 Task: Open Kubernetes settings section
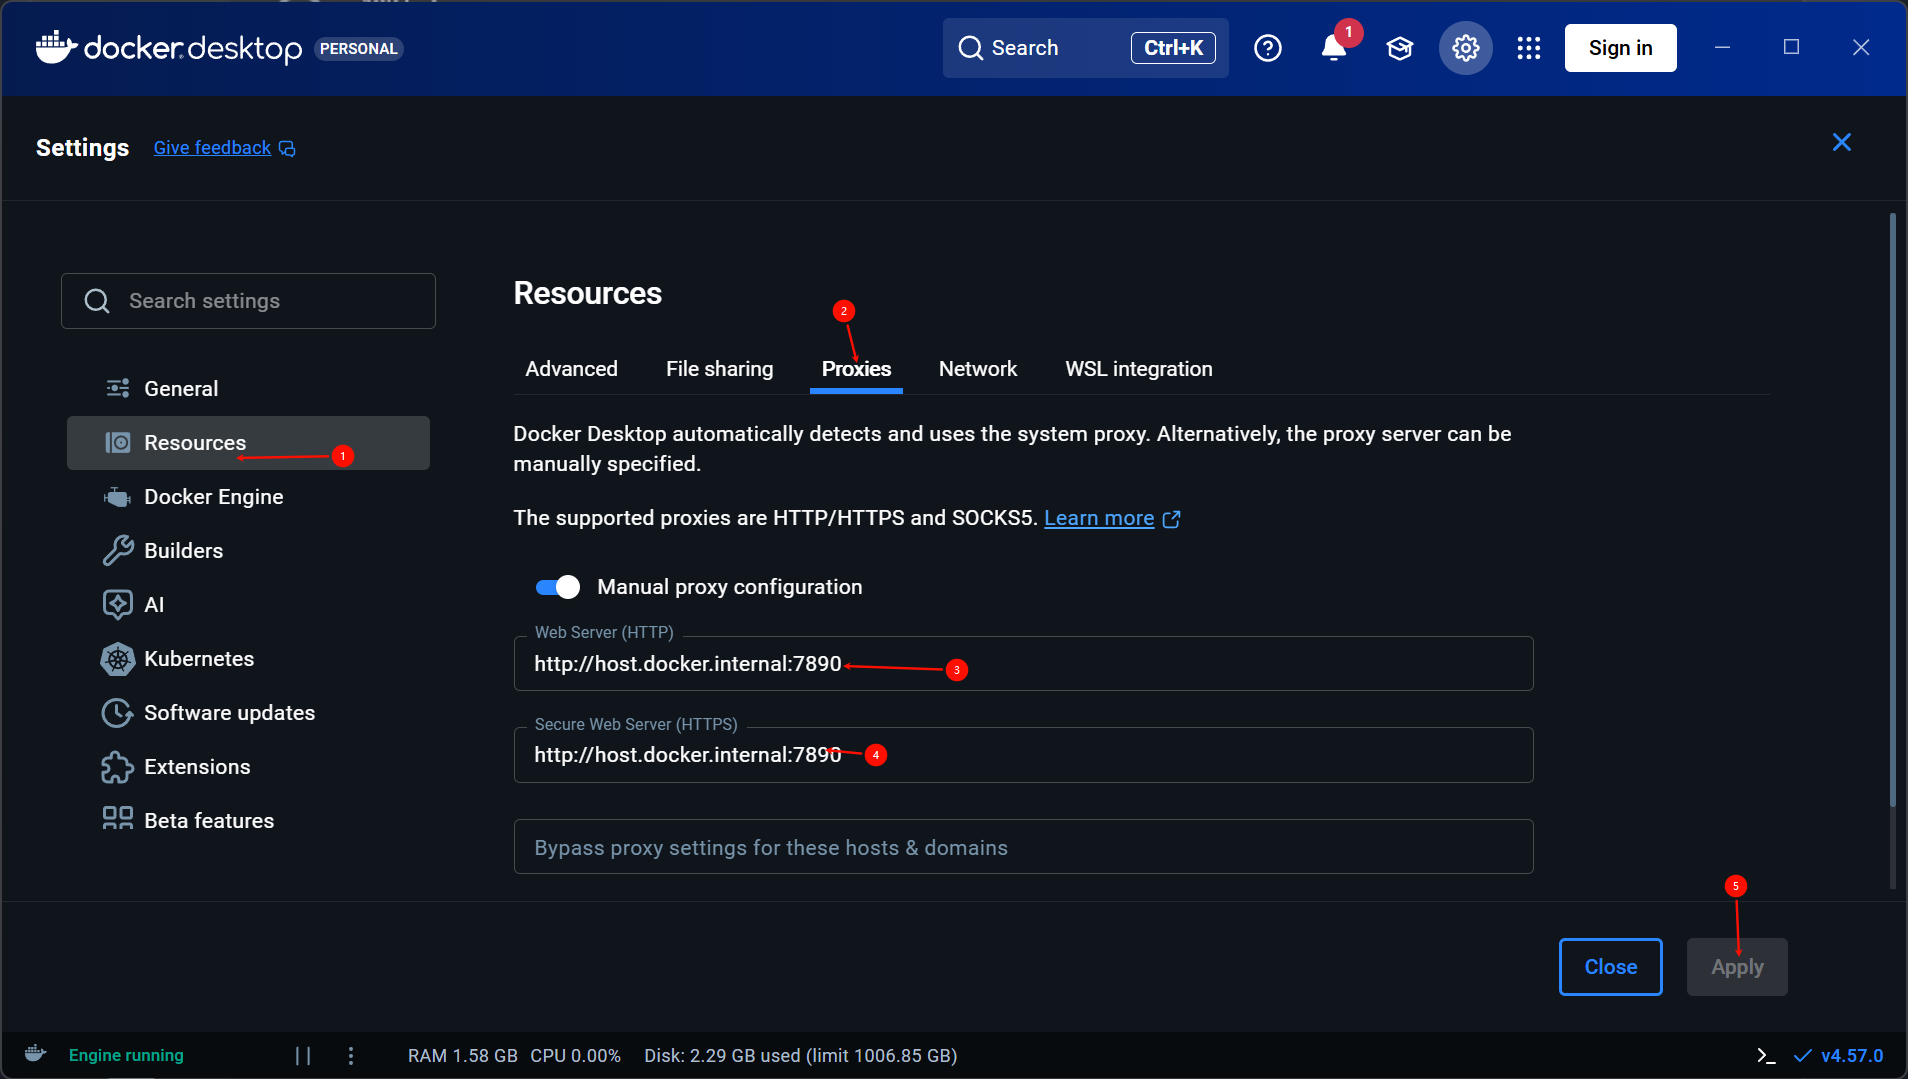pyautogui.click(x=198, y=659)
